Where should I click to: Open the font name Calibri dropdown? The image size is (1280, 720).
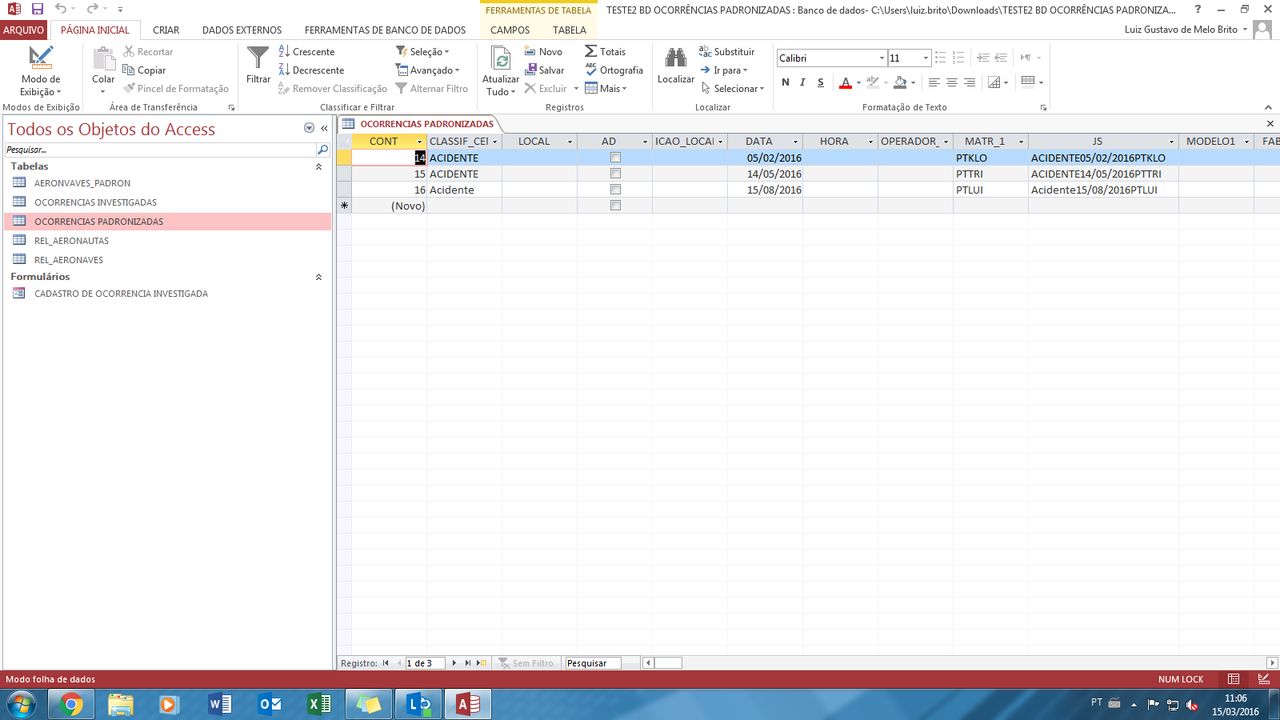tap(881, 58)
